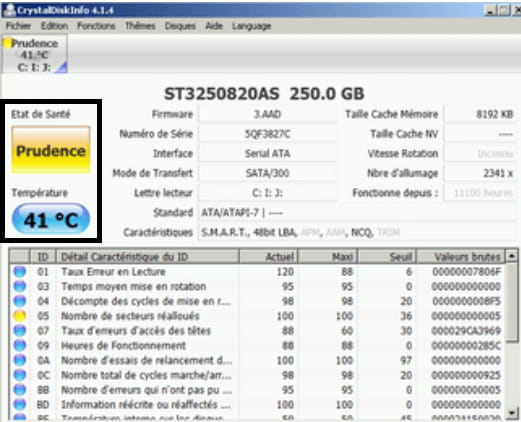521x422 pixels.
Task: Click raw value 000029CA3969
Action: 467,330
